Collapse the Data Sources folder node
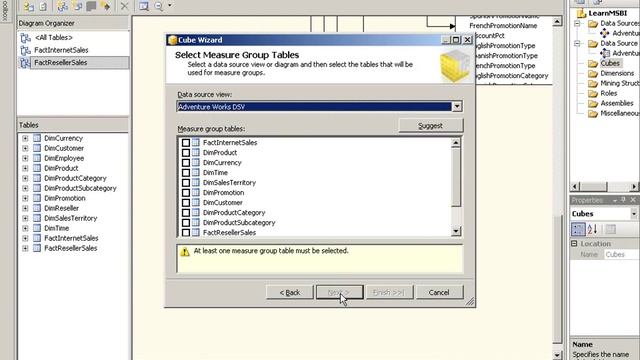Viewport: 640px width, 360px height. (578, 24)
